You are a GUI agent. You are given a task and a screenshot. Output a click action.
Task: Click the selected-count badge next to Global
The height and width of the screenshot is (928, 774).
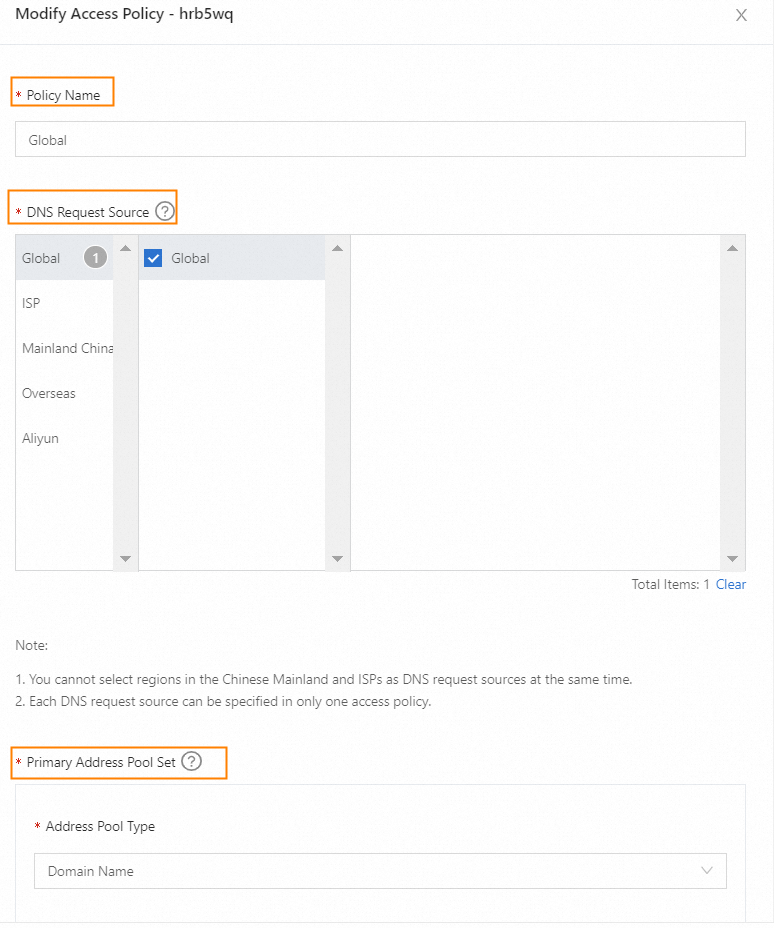(x=95, y=258)
